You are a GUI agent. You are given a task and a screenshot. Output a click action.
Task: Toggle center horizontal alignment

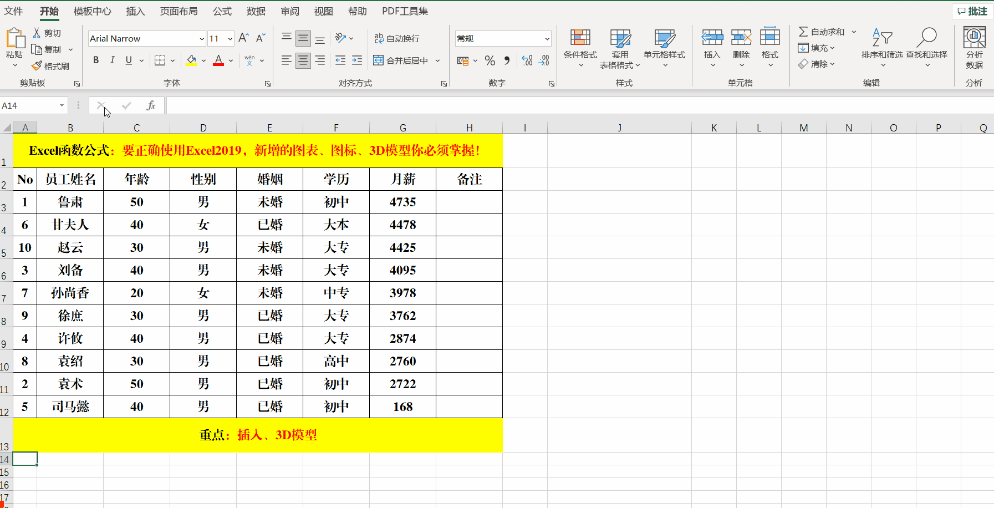tap(303, 60)
